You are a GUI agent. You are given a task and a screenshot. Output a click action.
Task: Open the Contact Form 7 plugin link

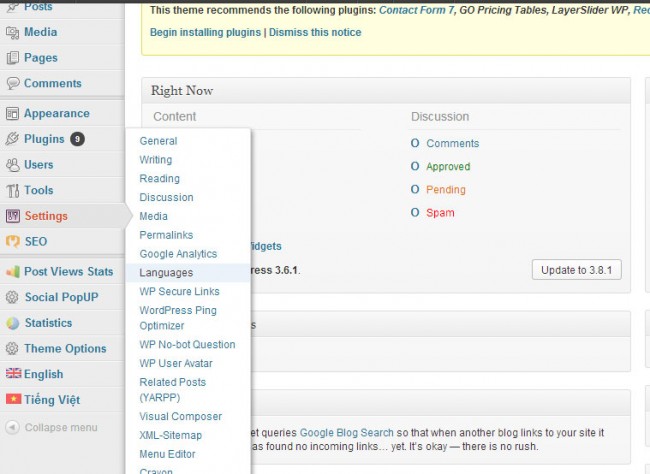417,10
